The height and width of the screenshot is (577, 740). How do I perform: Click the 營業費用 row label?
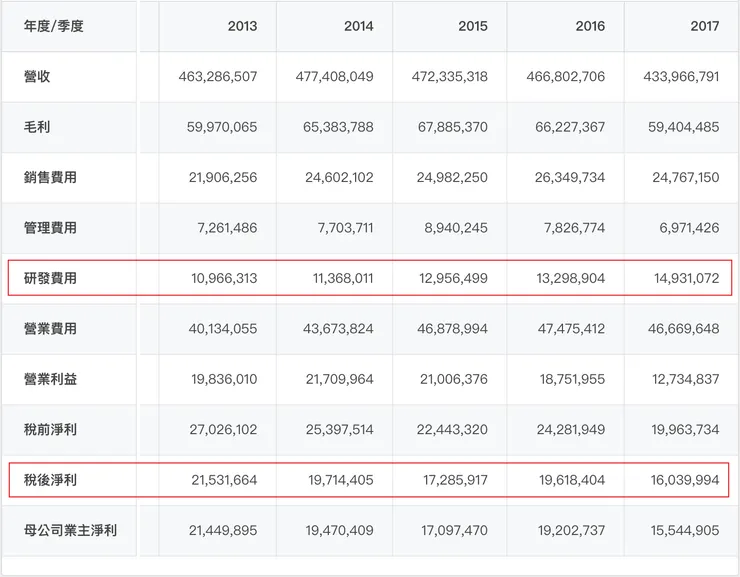click(50, 329)
